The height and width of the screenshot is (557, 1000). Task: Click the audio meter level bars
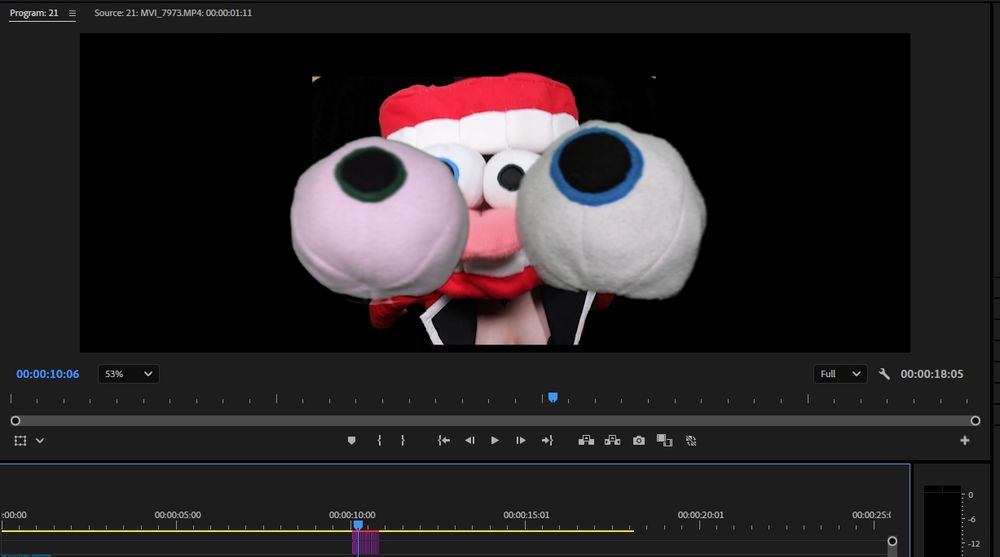943,521
